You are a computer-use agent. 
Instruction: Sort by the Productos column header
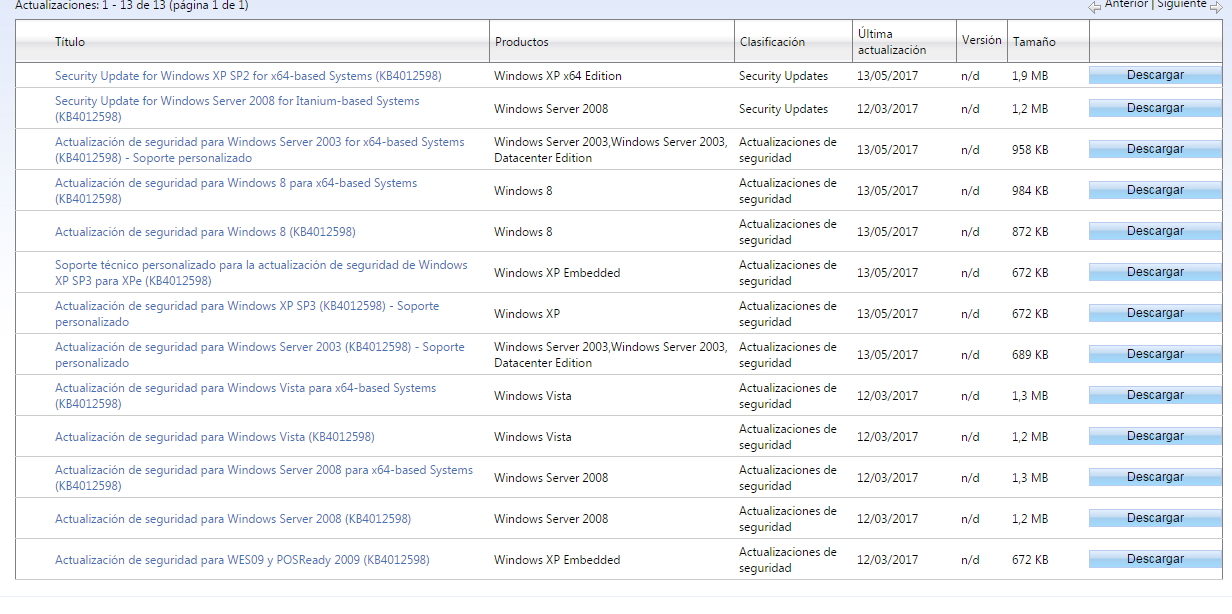(x=521, y=42)
